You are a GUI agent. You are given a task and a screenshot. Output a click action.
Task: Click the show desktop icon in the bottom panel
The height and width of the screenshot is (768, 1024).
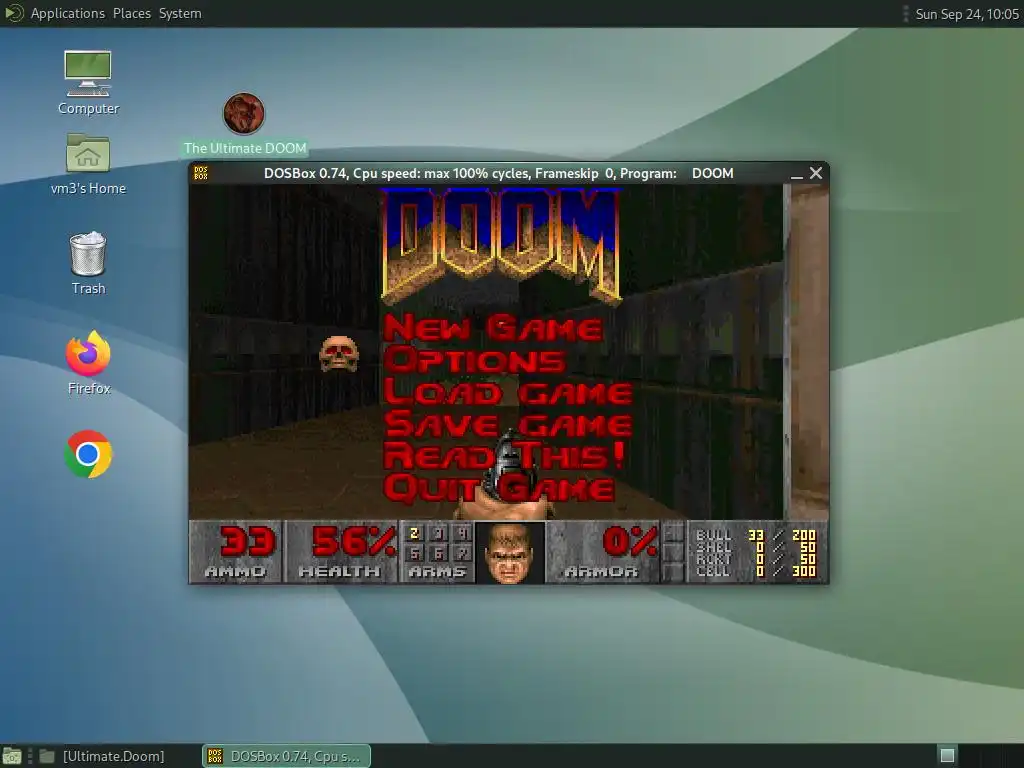[x=11, y=756]
